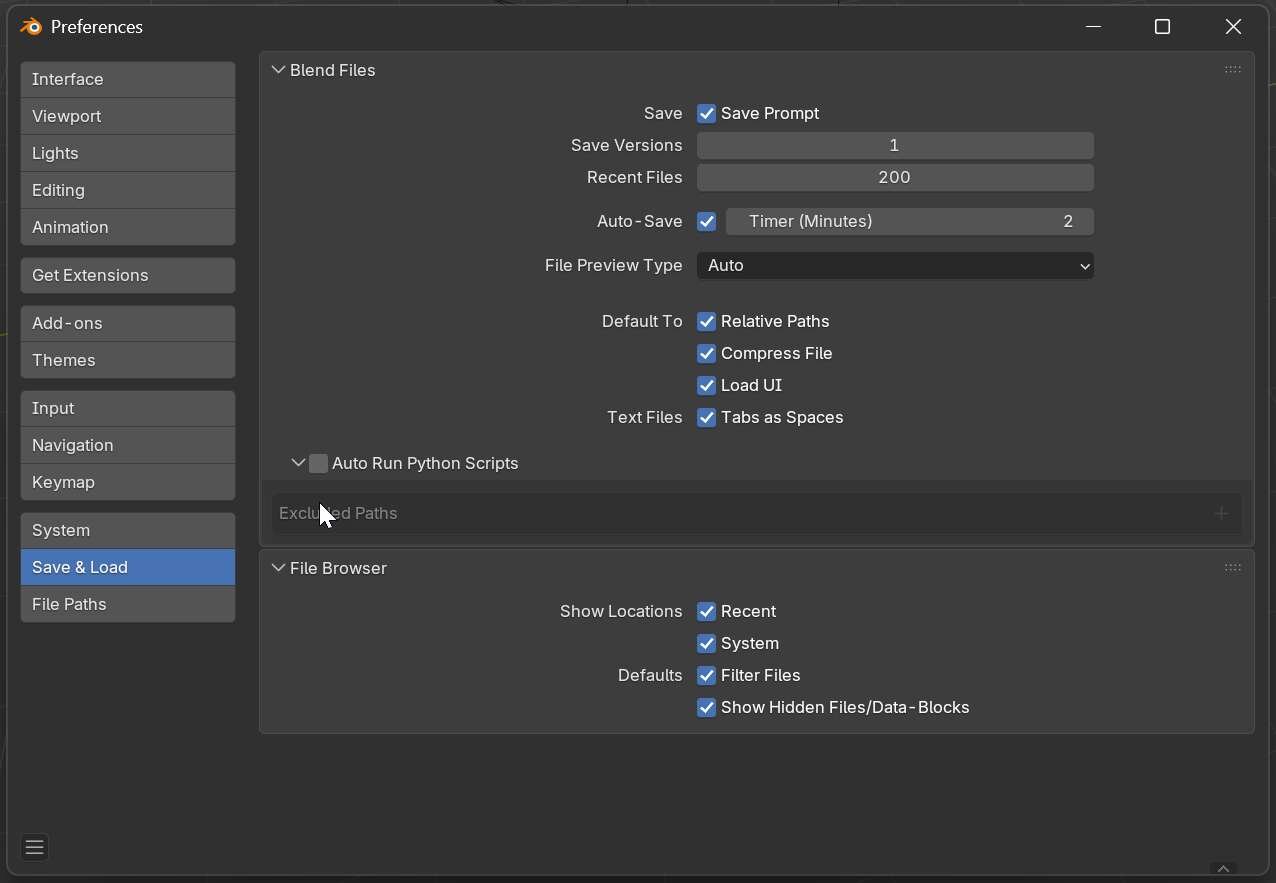Screen dimensions: 1276x883
Task: Adjust the Auto-Save Timer minutes slider
Action: coord(909,222)
